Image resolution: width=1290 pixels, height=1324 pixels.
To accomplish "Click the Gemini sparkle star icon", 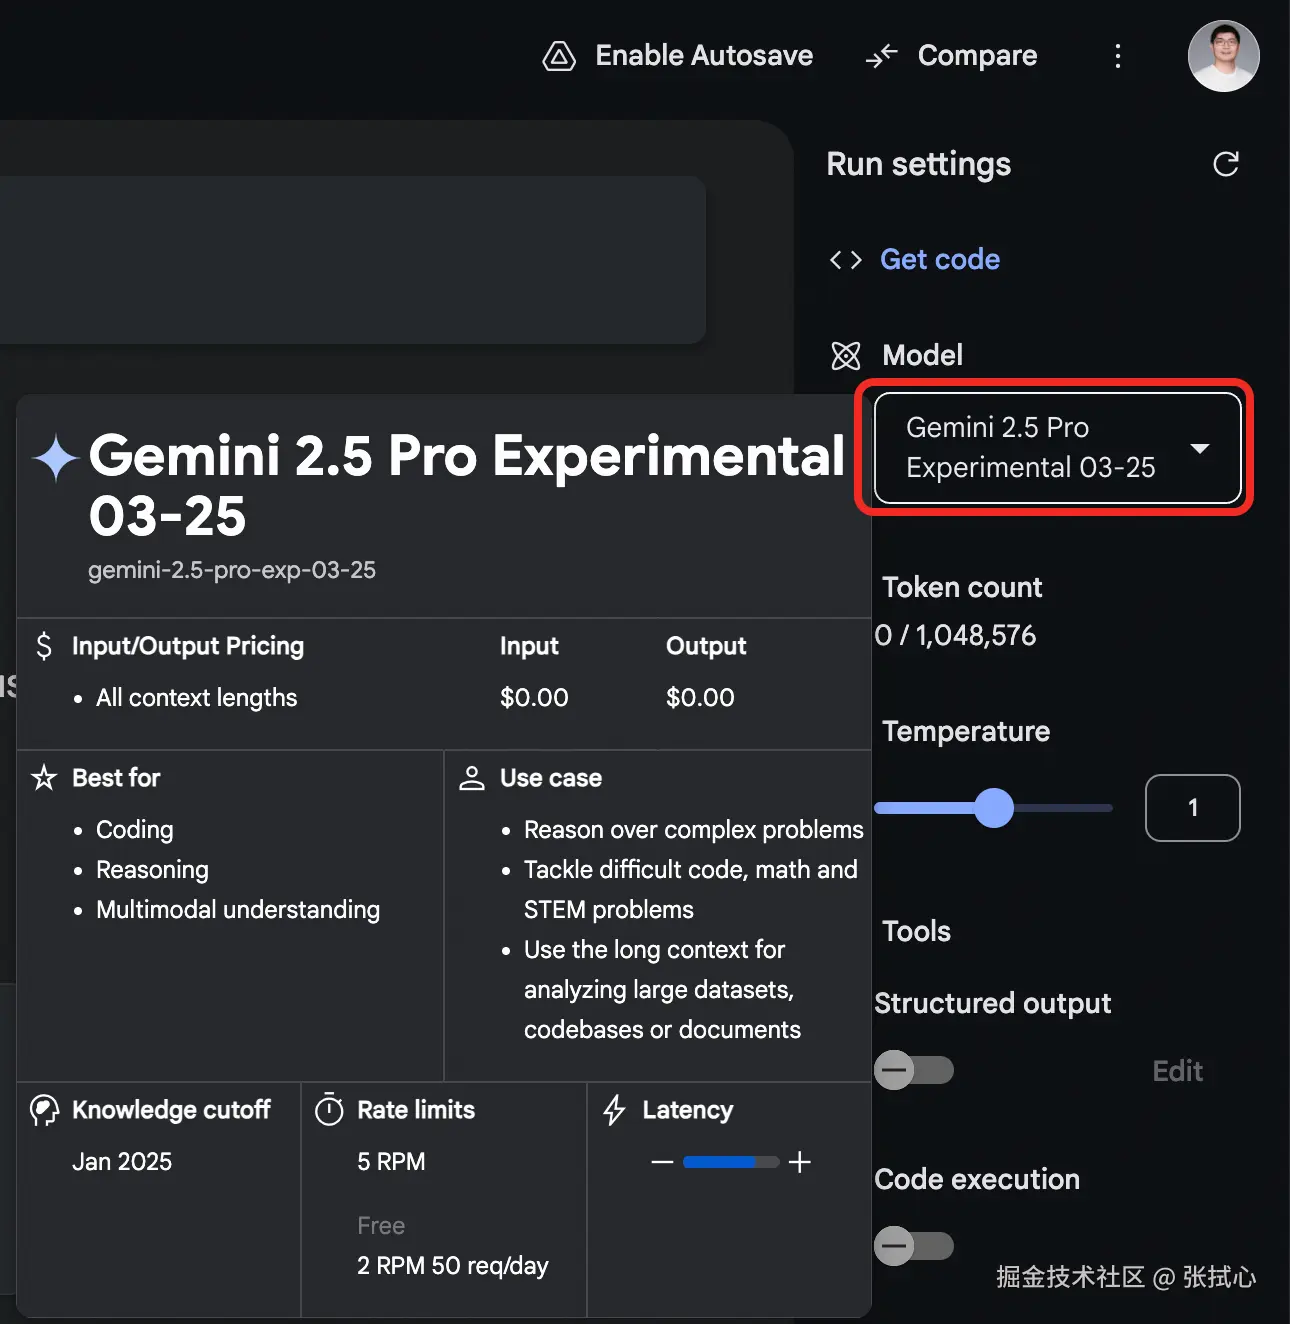I will [x=56, y=458].
